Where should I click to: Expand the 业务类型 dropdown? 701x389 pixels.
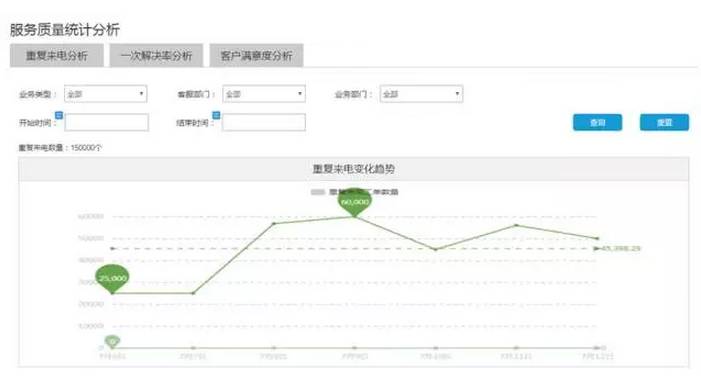click(x=106, y=94)
